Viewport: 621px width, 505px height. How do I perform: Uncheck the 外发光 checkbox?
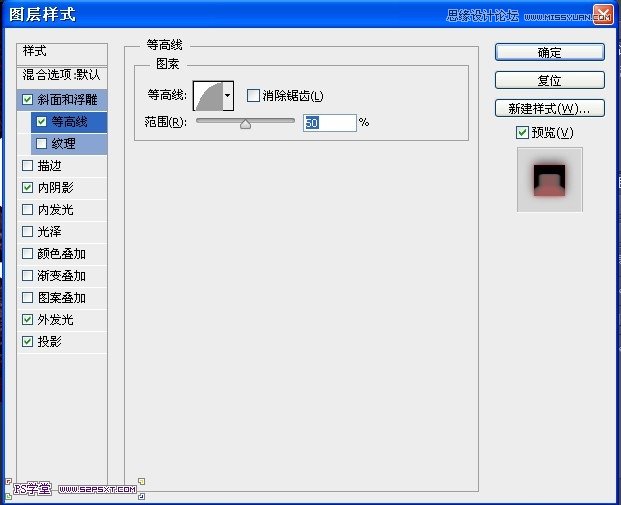[27, 319]
